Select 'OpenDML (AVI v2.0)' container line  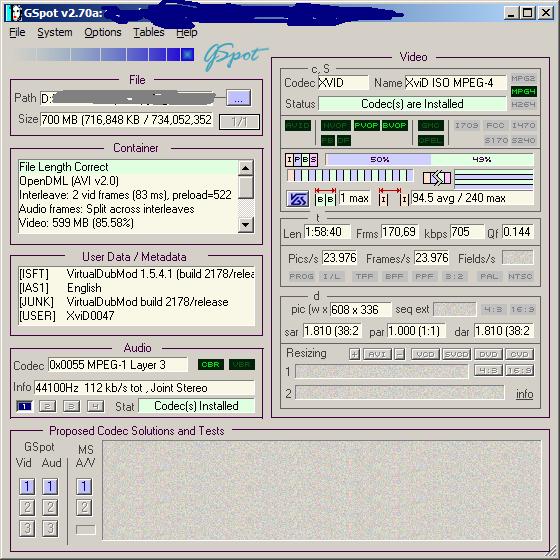pyautogui.click(x=128, y=181)
